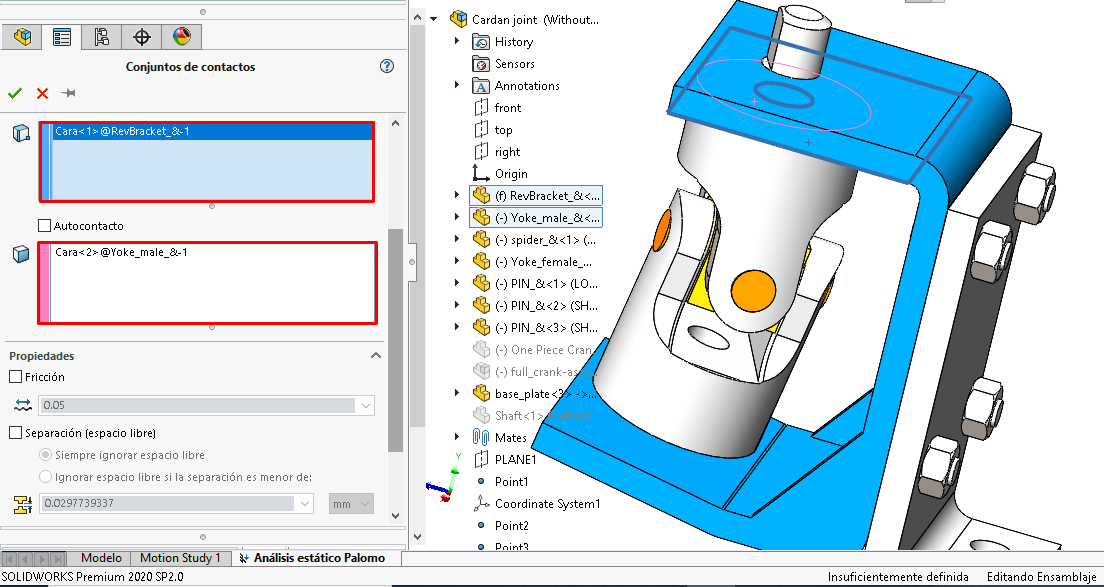Screen dimensions: 1104x587
Task: Accept contact set with green checkmark
Action: (15, 93)
